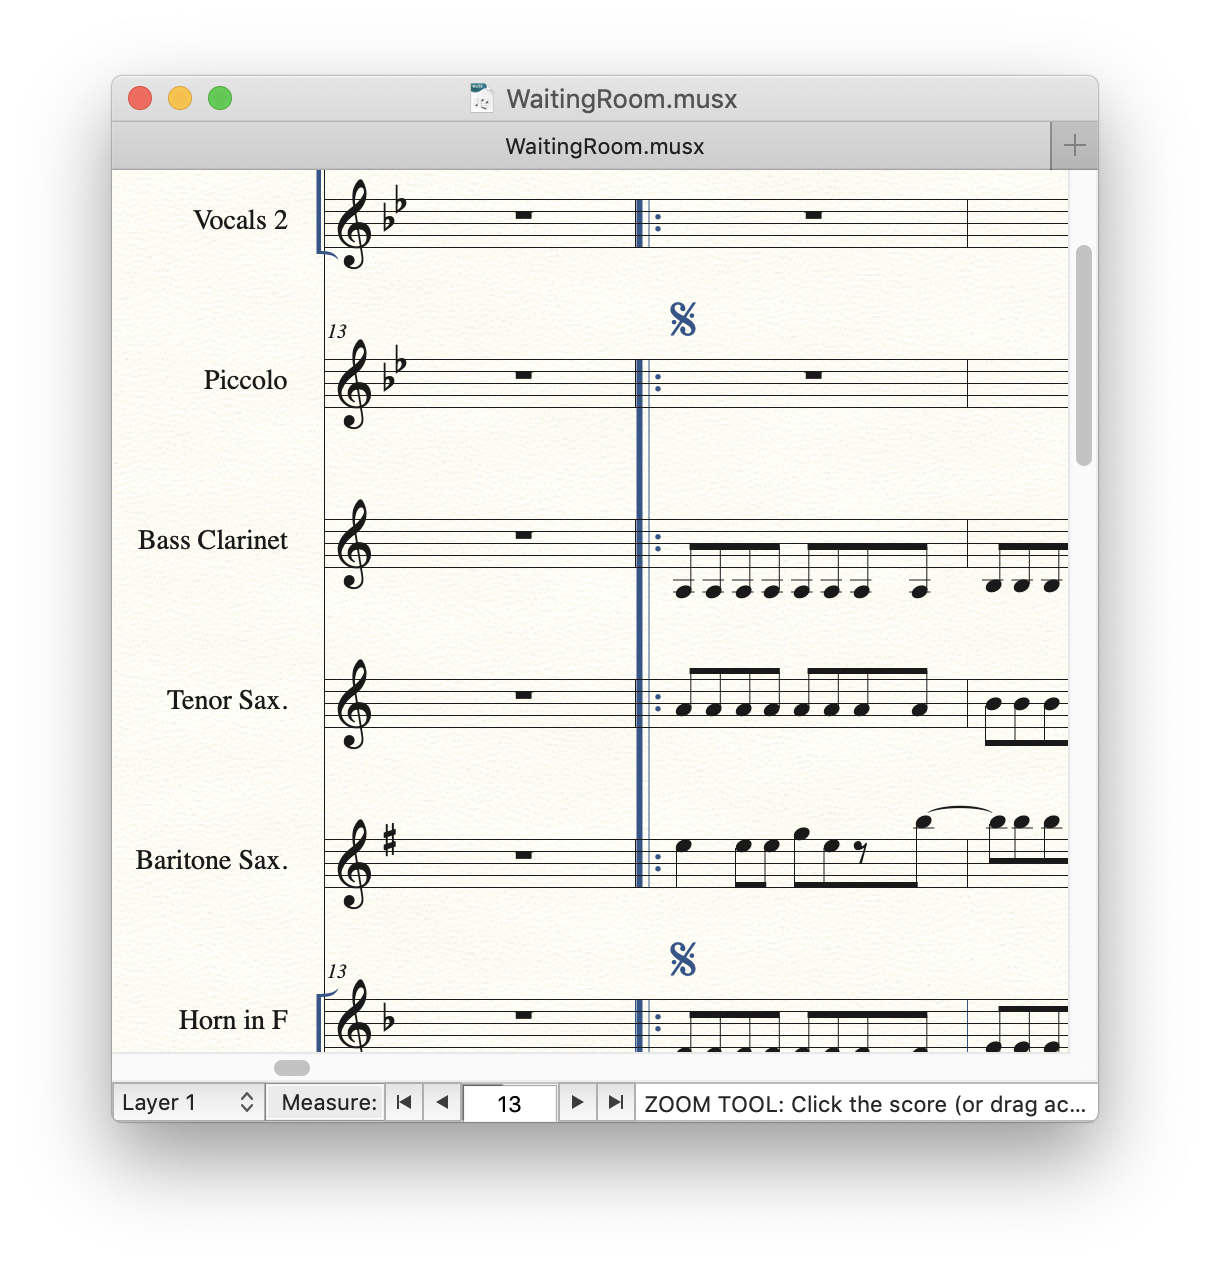Select the WaitingRoom.musx document tab

pos(604,146)
